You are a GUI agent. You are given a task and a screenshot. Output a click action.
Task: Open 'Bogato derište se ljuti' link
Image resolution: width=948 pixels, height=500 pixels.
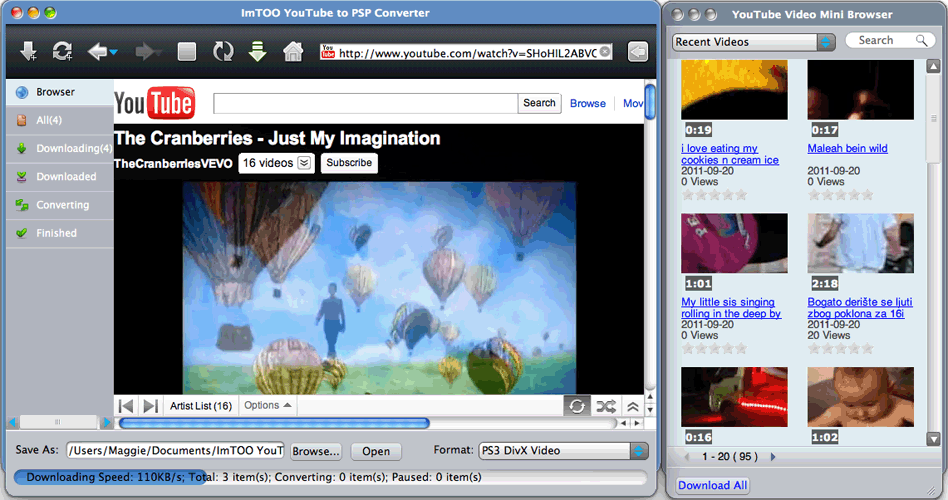860,308
